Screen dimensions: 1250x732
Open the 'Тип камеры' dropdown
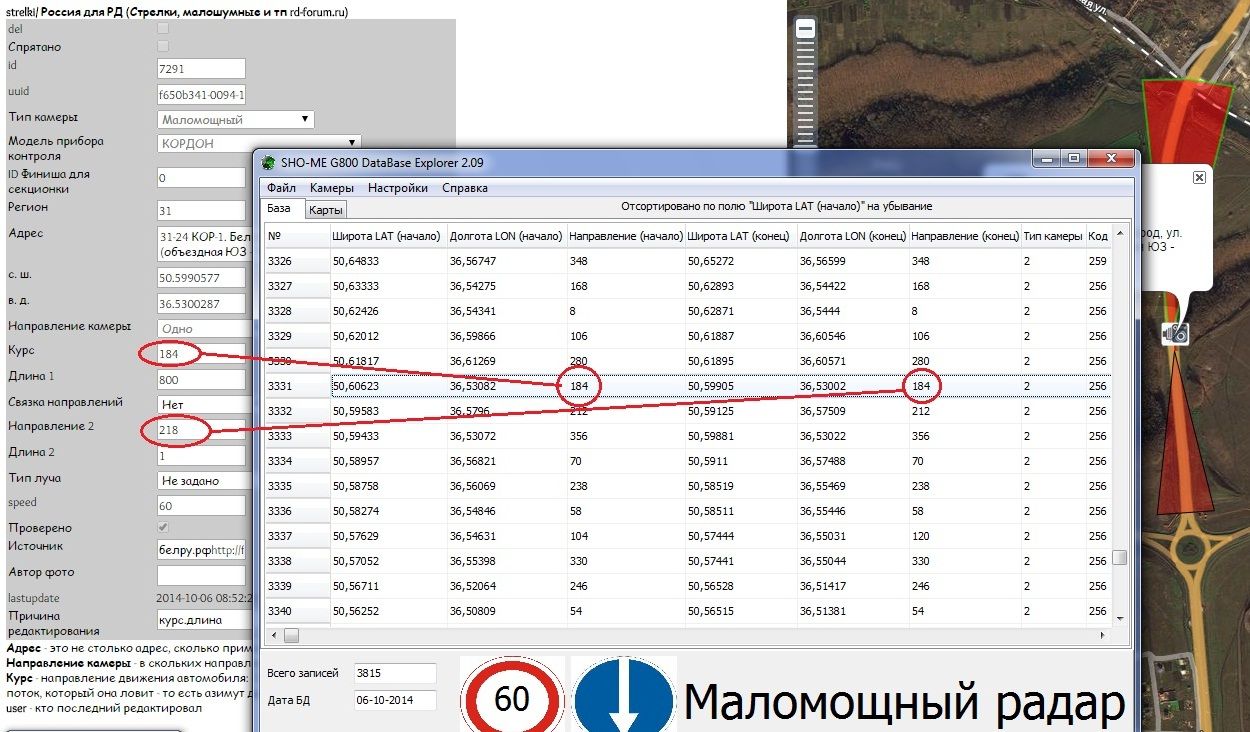[236, 119]
